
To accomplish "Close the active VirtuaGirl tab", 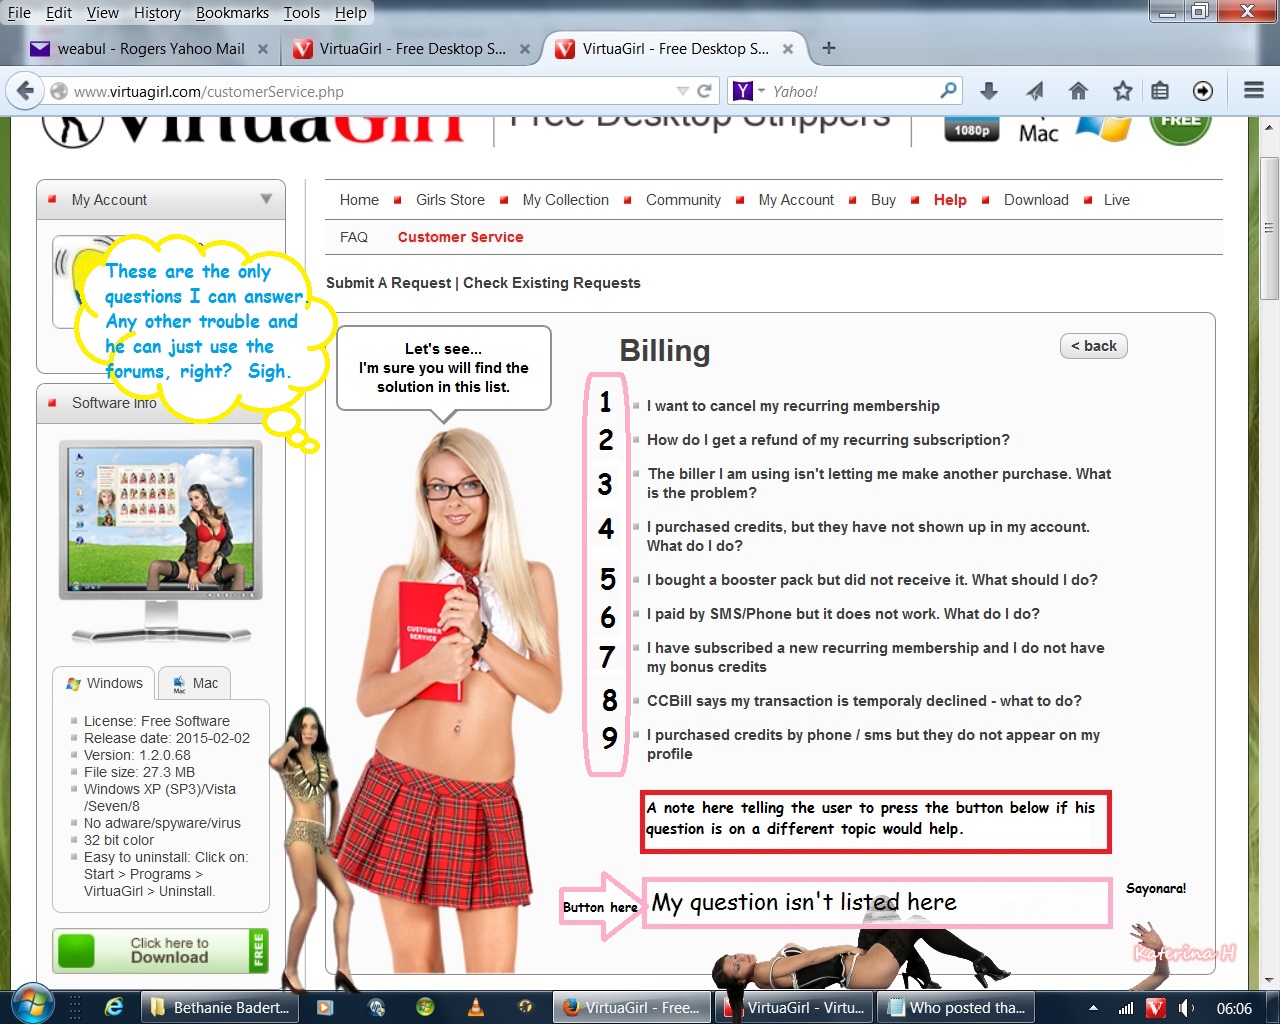I will coord(788,48).
